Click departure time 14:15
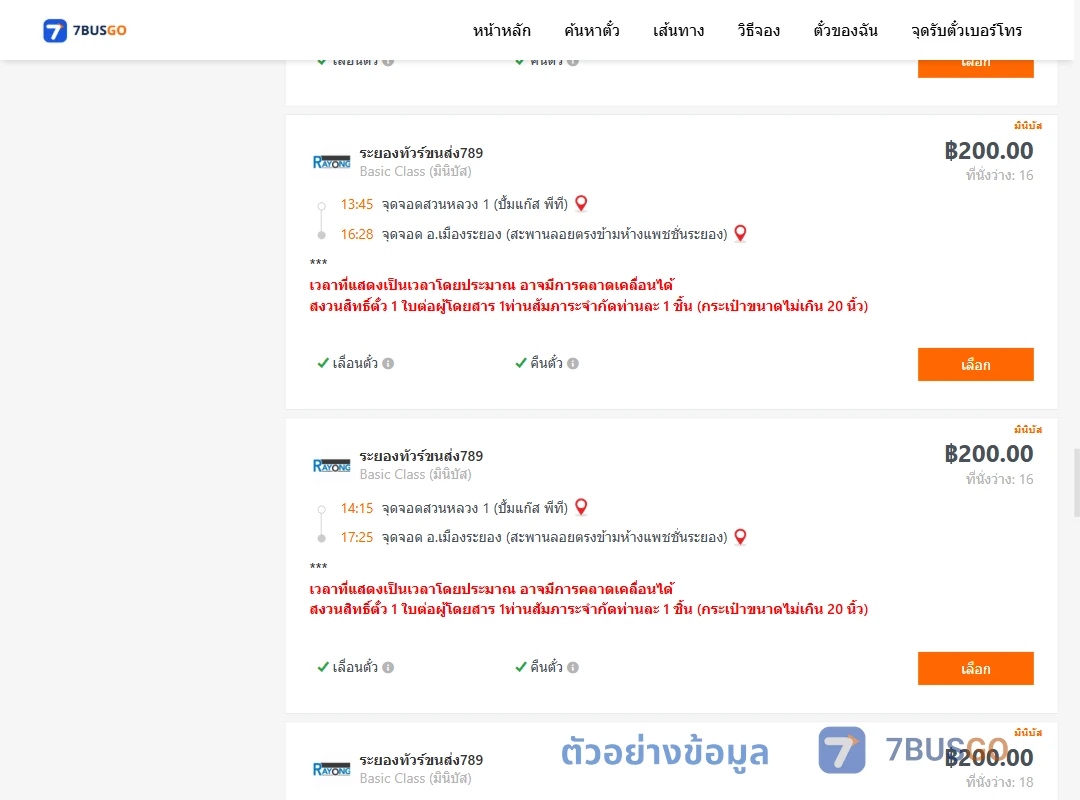1080x800 pixels. click(x=357, y=509)
